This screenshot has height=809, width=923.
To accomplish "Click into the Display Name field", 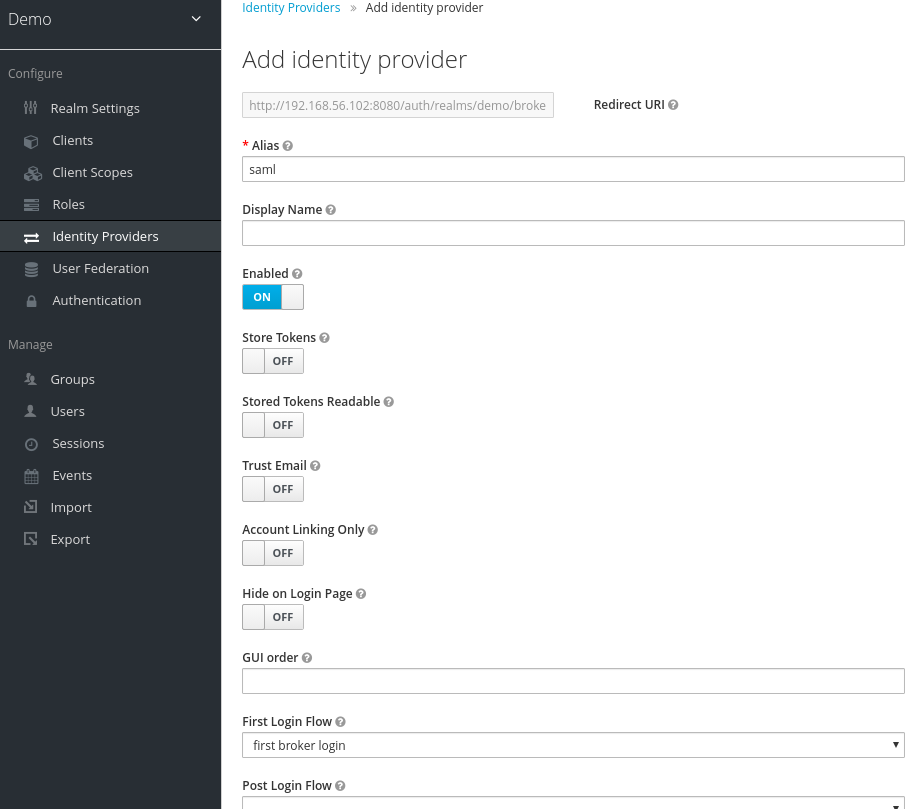I will (572, 233).
